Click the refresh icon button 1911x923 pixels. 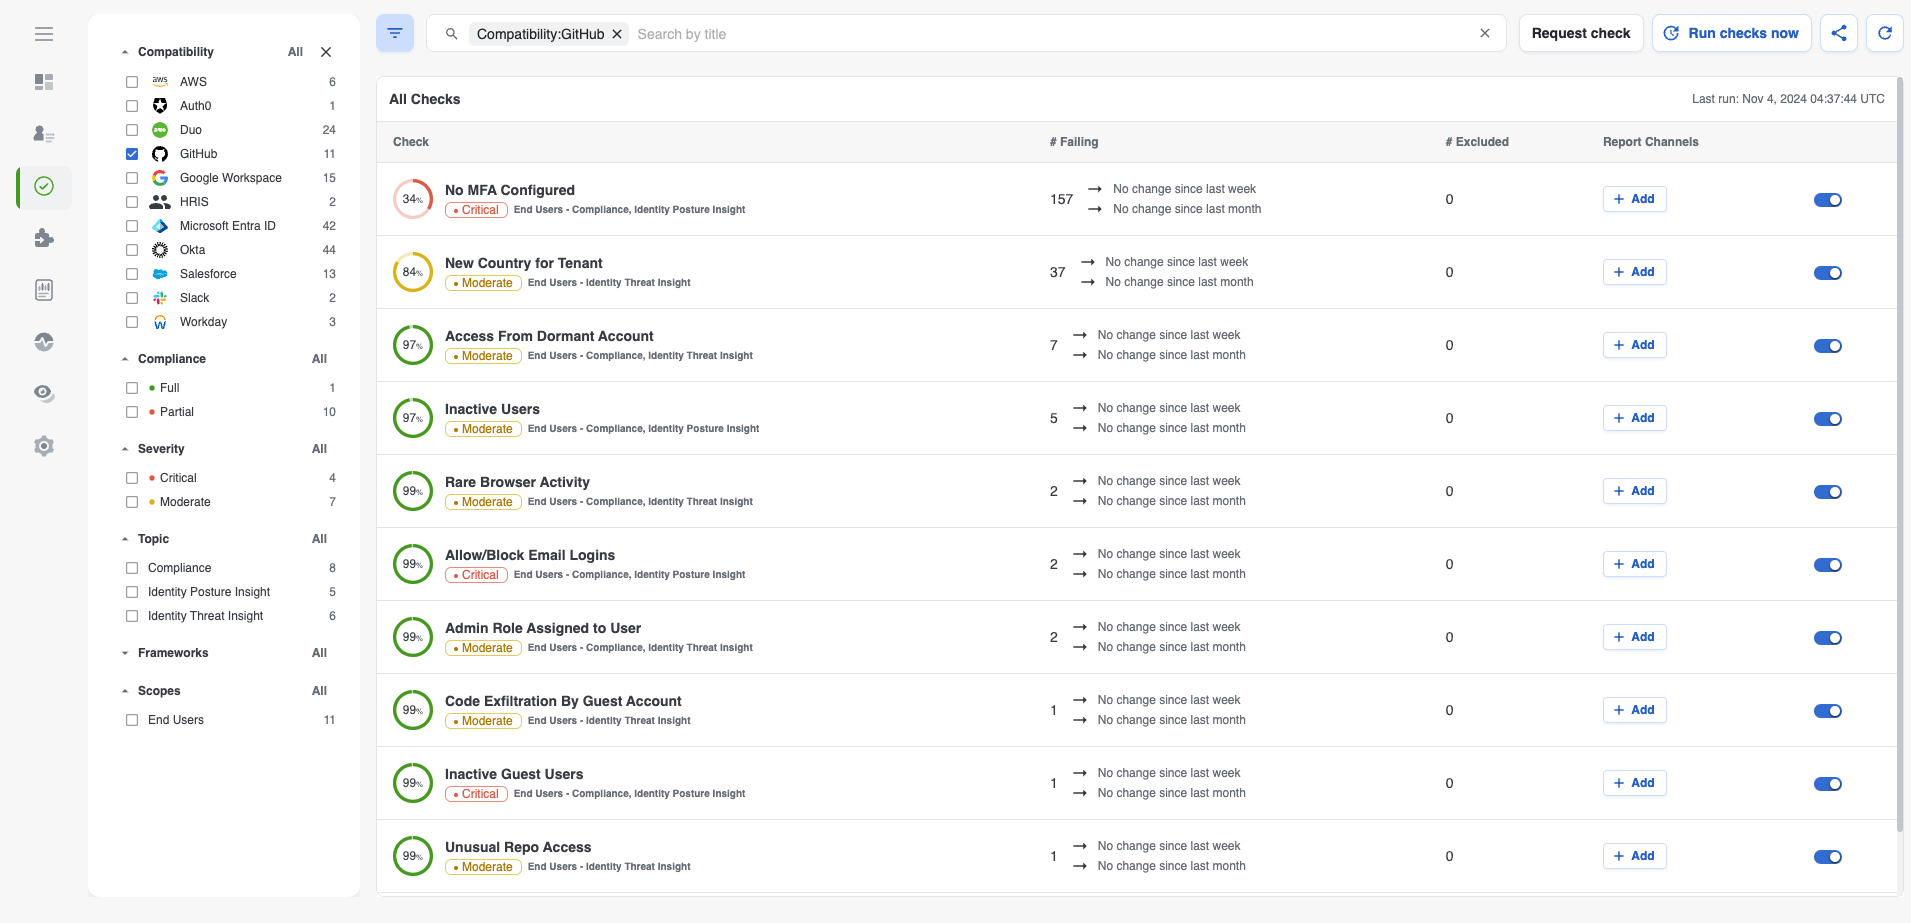point(1884,33)
